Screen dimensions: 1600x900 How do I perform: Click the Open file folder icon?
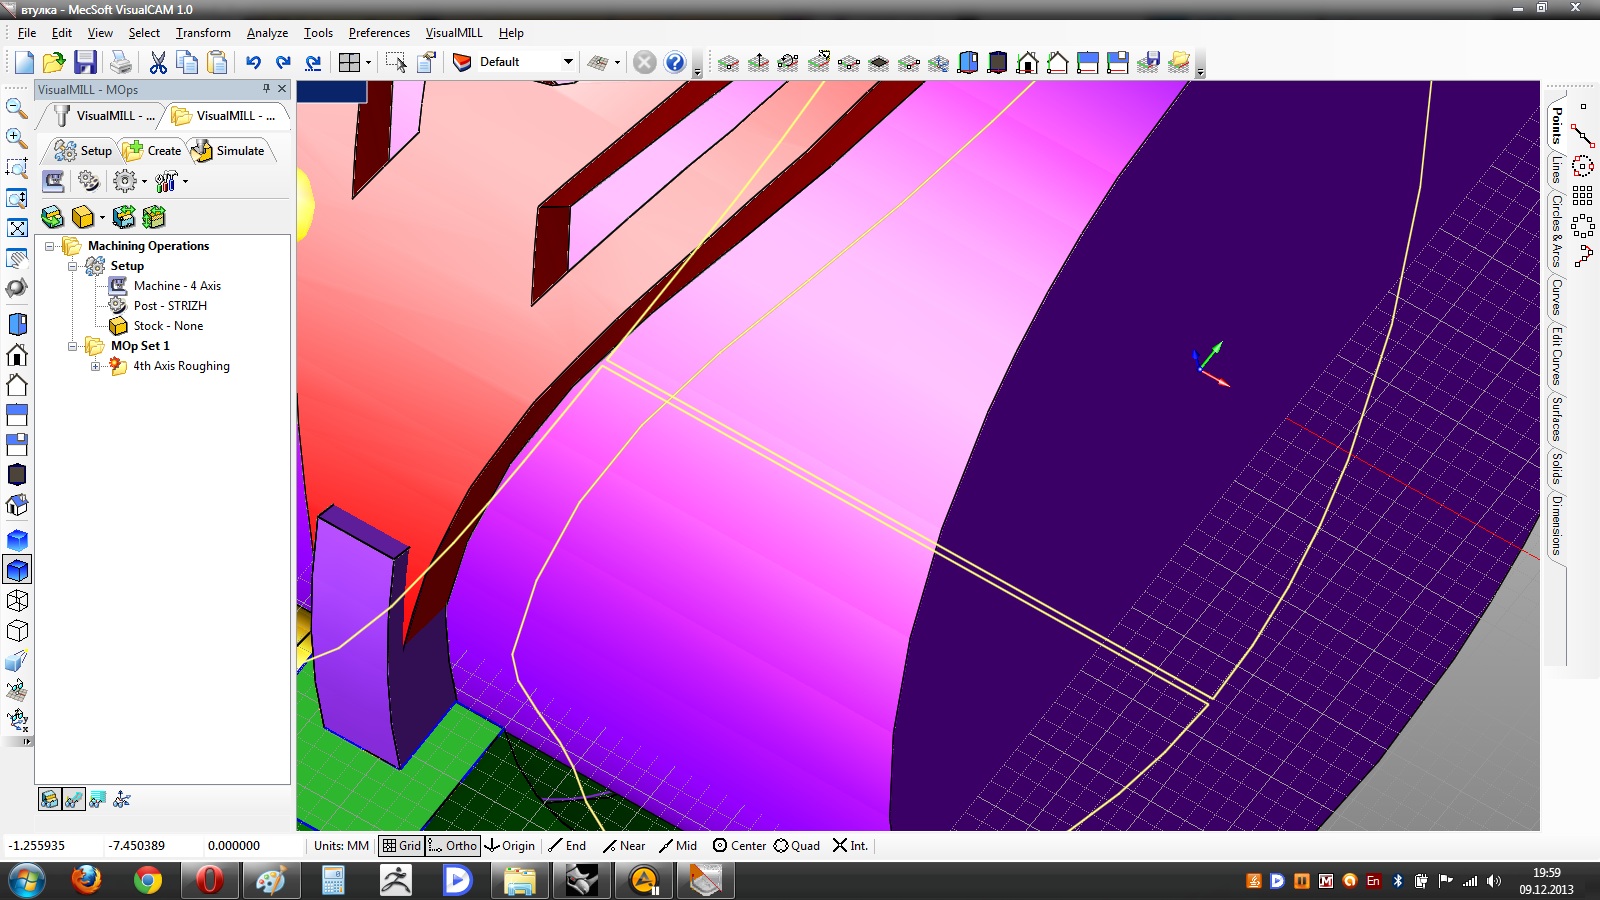click(x=54, y=62)
